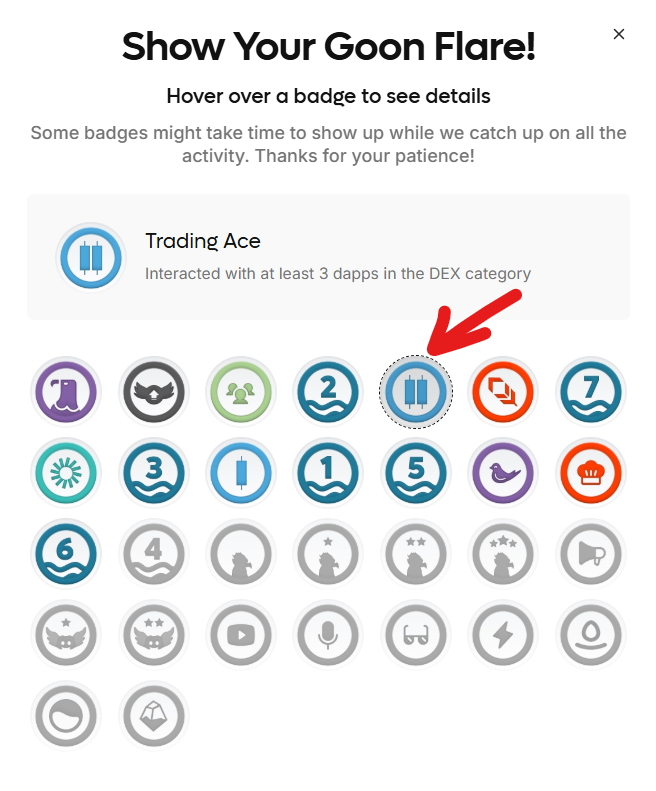Click the highlighted double candlestick Trading Ace badge
This screenshot has height=791, width=656.
coord(416,392)
